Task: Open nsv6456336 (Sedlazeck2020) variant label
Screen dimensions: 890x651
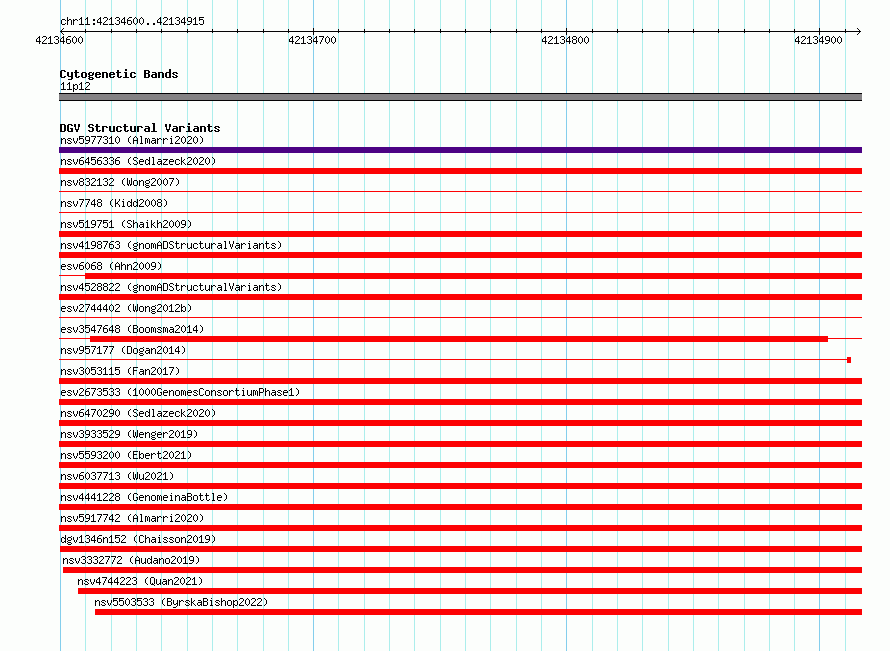Action: [x=138, y=161]
